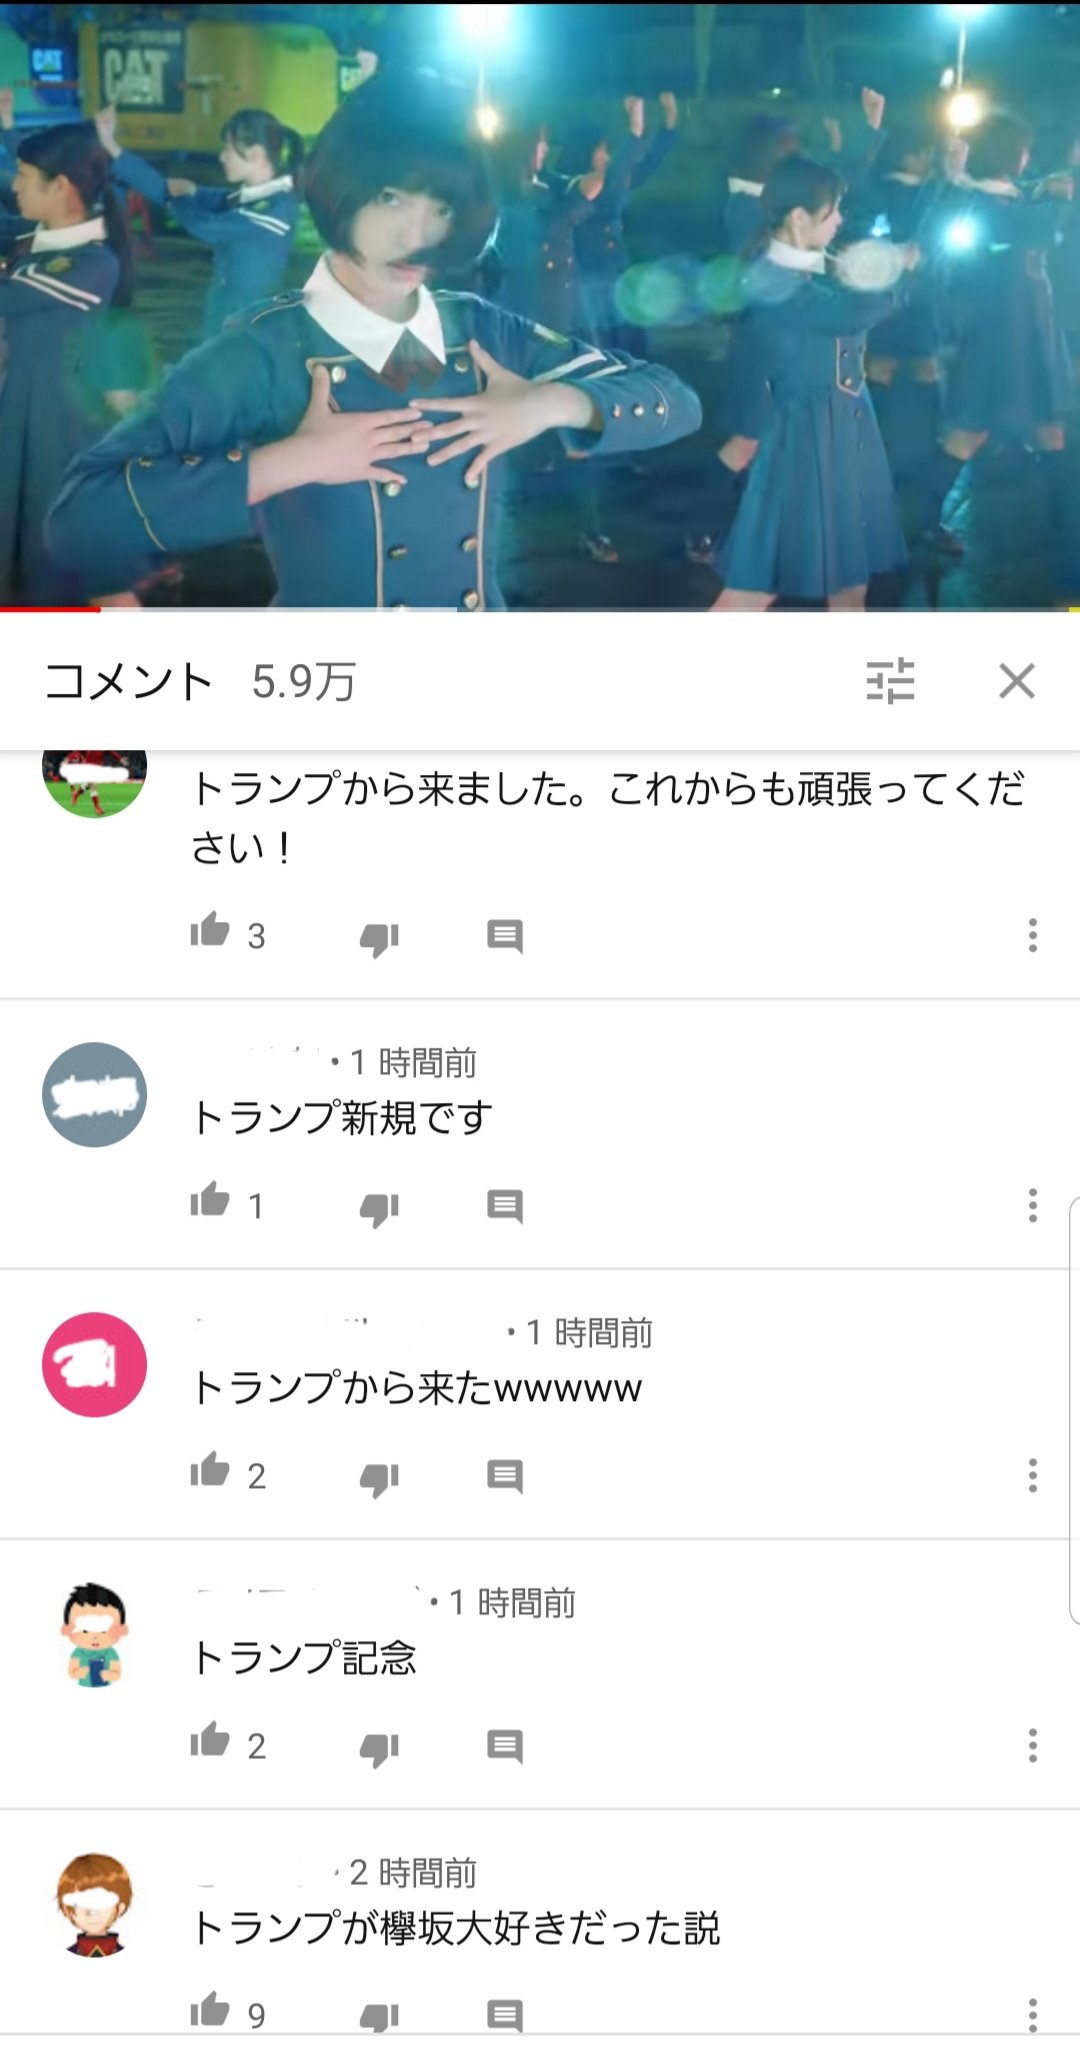Reply to the トランプ記念 comment
Image resolution: width=1080 pixels, height=2064 pixels.
point(505,1746)
